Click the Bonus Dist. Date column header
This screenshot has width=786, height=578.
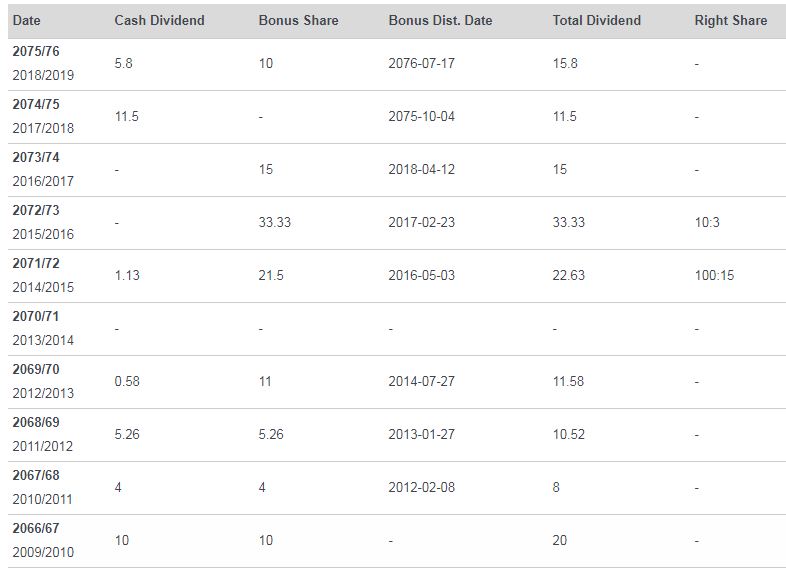pyautogui.click(x=440, y=21)
